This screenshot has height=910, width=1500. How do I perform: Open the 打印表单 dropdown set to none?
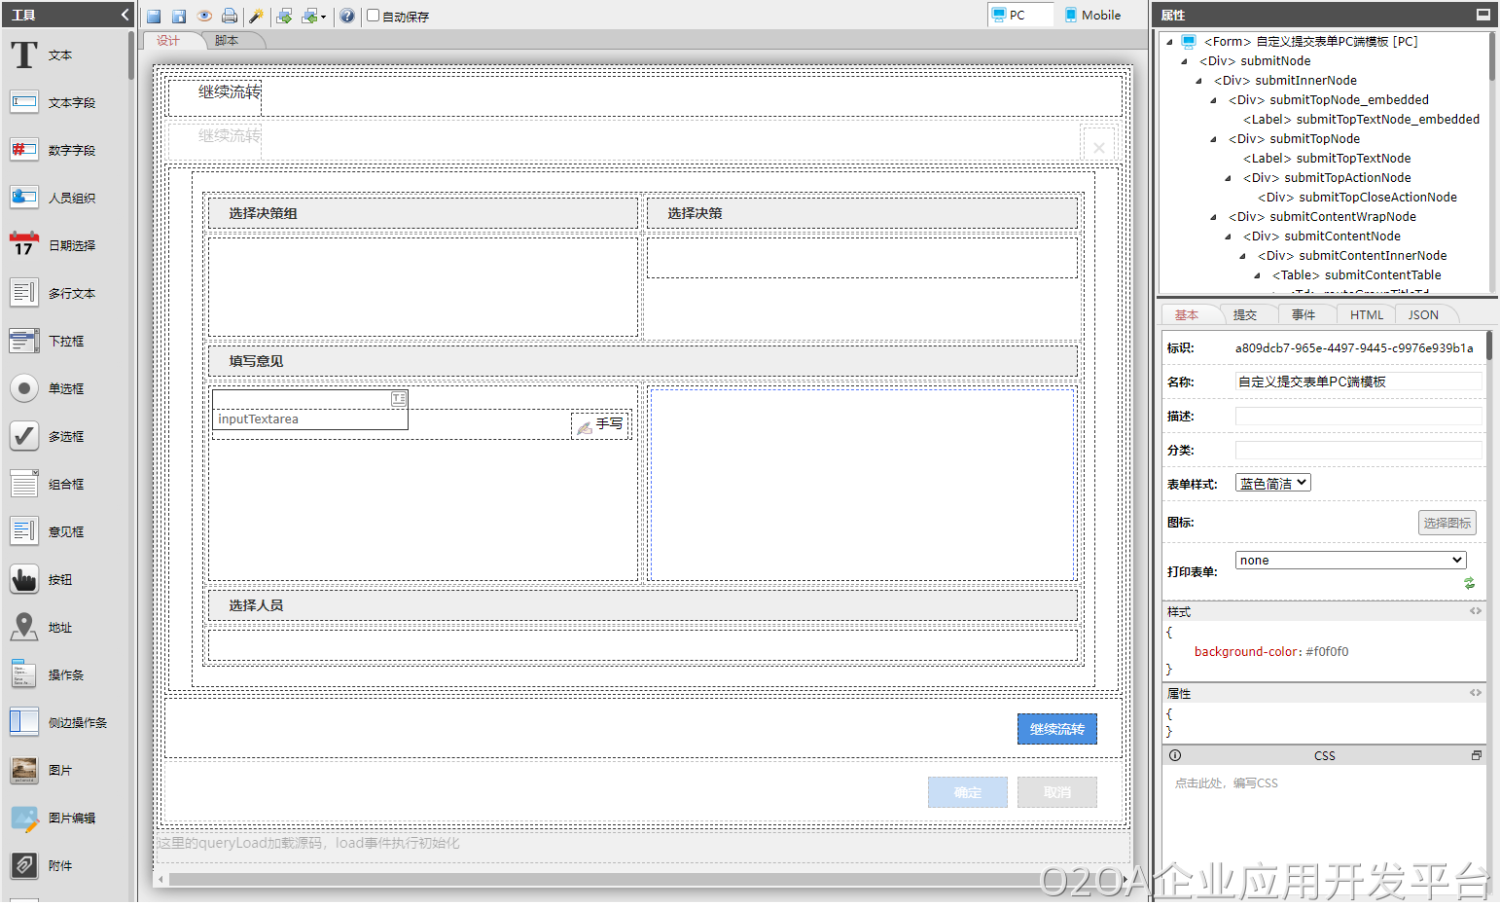click(x=1350, y=560)
